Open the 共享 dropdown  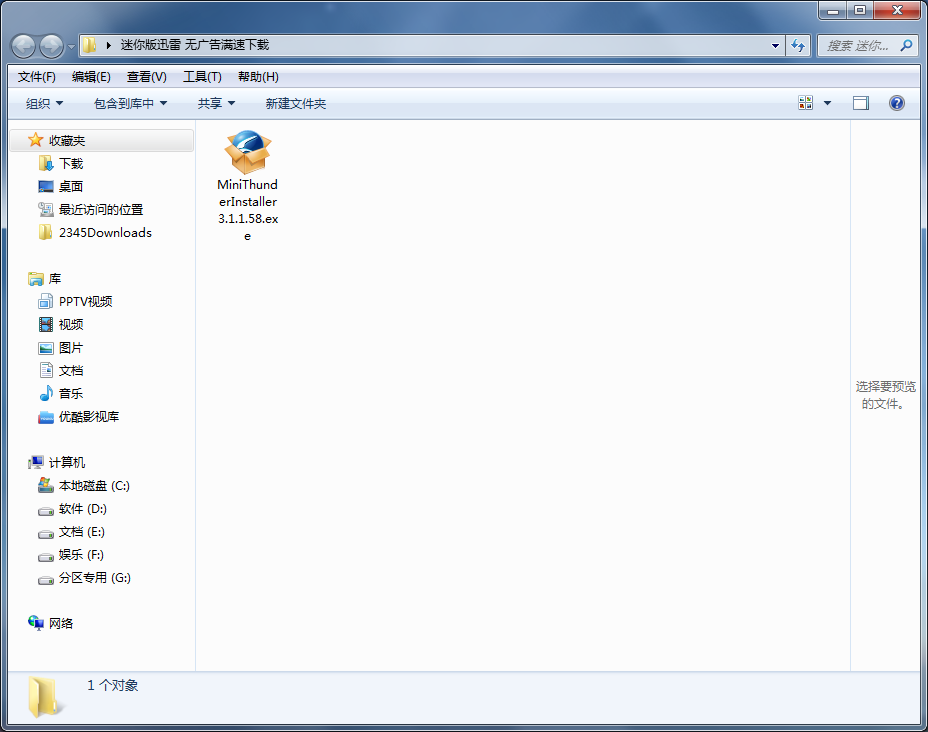tap(216, 103)
